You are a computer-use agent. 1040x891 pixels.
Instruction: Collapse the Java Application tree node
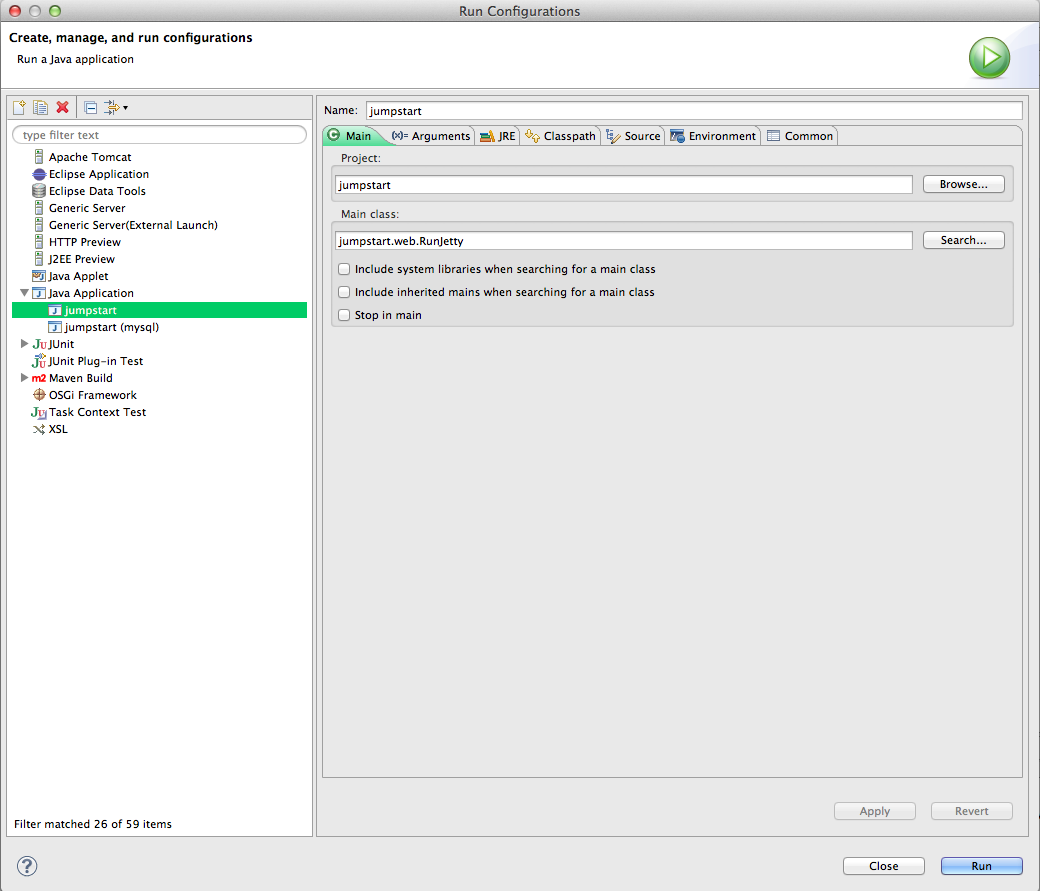tap(25, 293)
